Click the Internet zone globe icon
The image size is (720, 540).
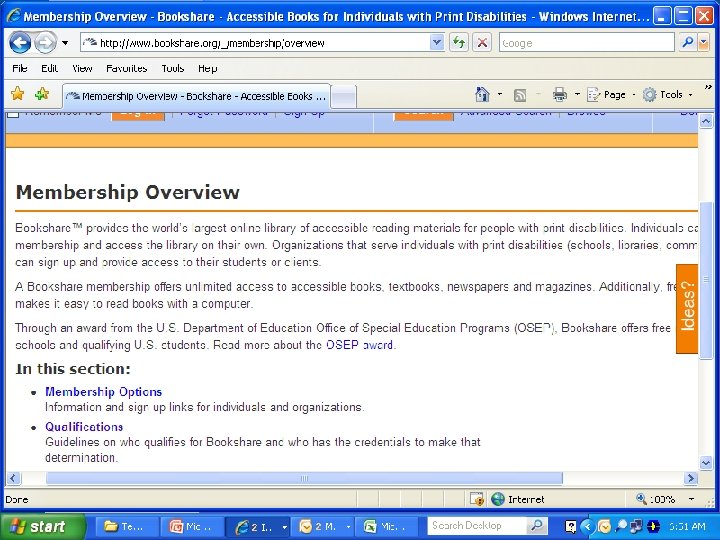[x=498, y=499]
